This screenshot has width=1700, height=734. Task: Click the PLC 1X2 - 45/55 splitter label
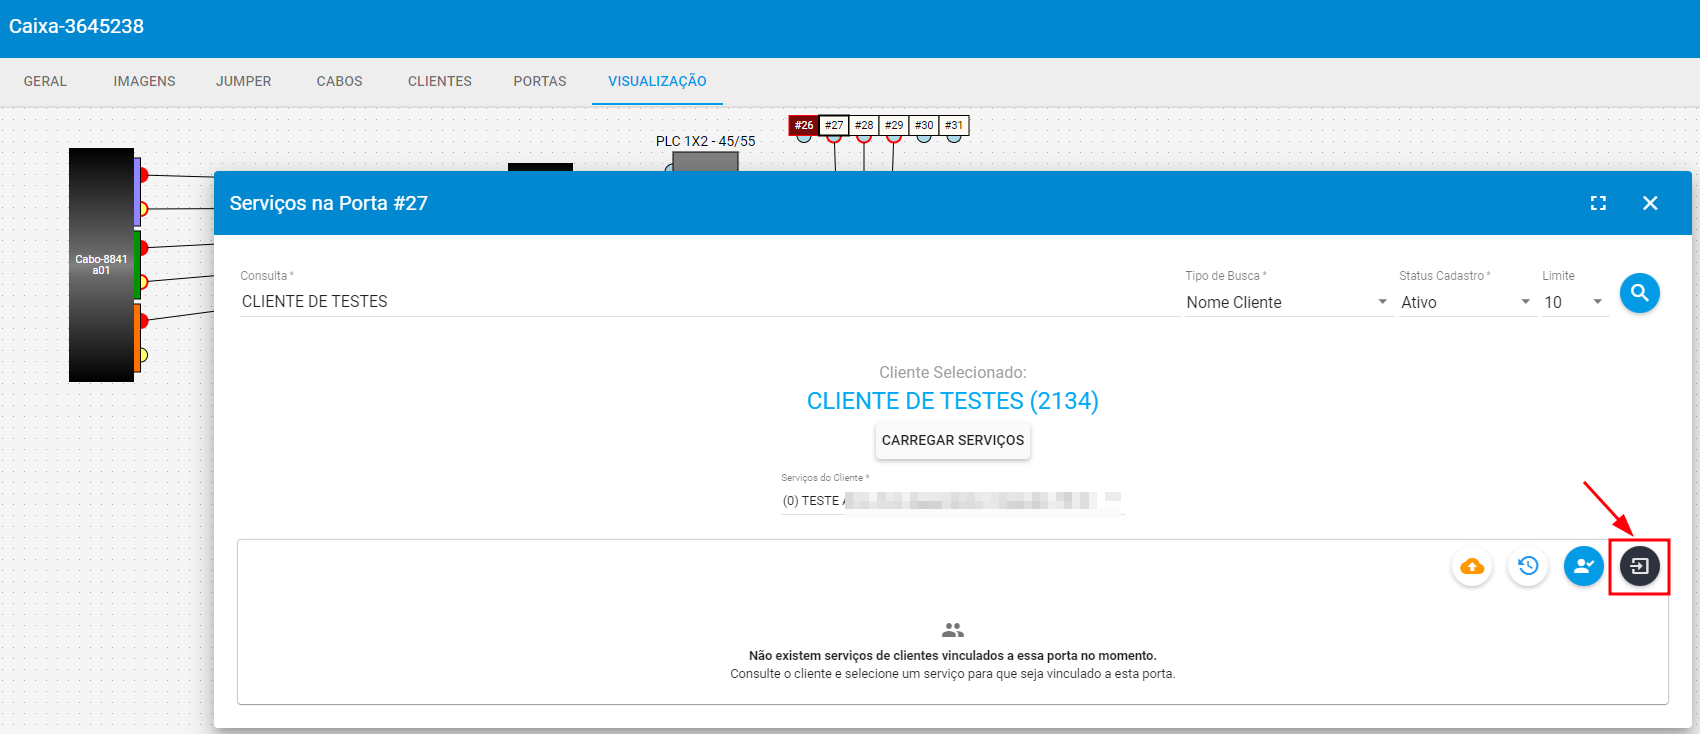[705, 141]
